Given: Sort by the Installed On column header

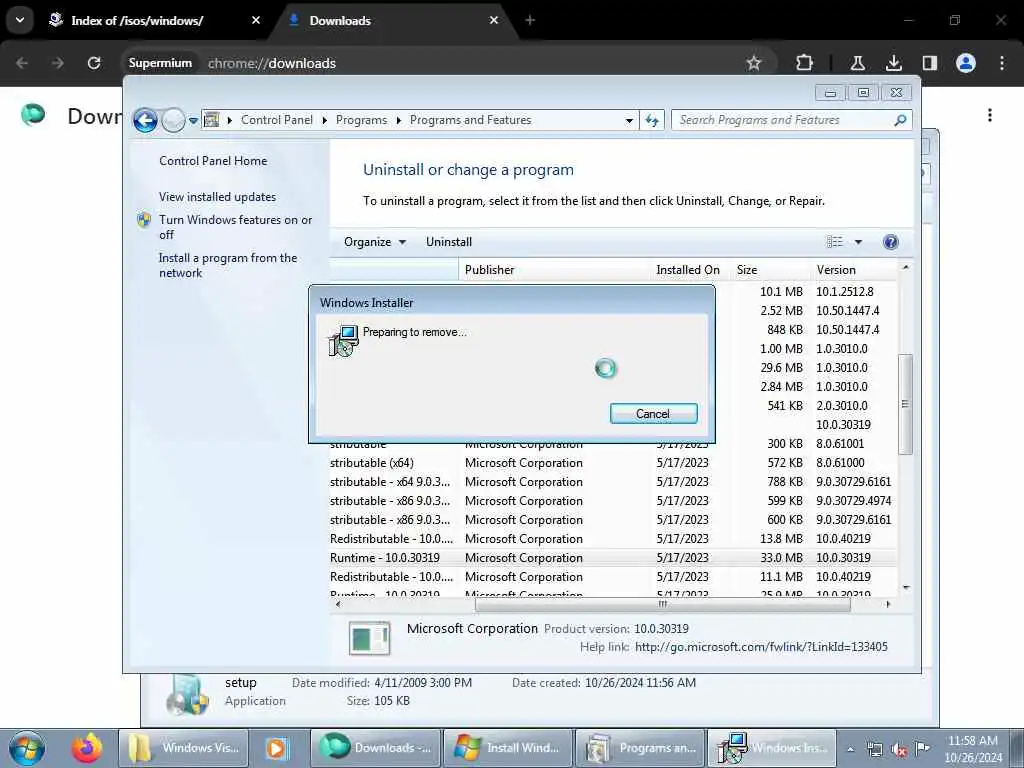Looking at the screenshot, I should click(691, 270).
